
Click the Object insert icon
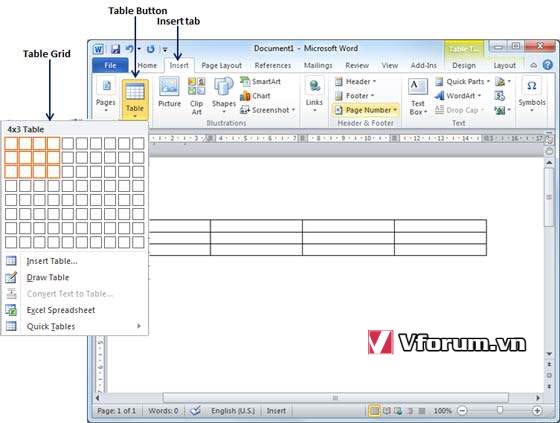tap(502, 110)
